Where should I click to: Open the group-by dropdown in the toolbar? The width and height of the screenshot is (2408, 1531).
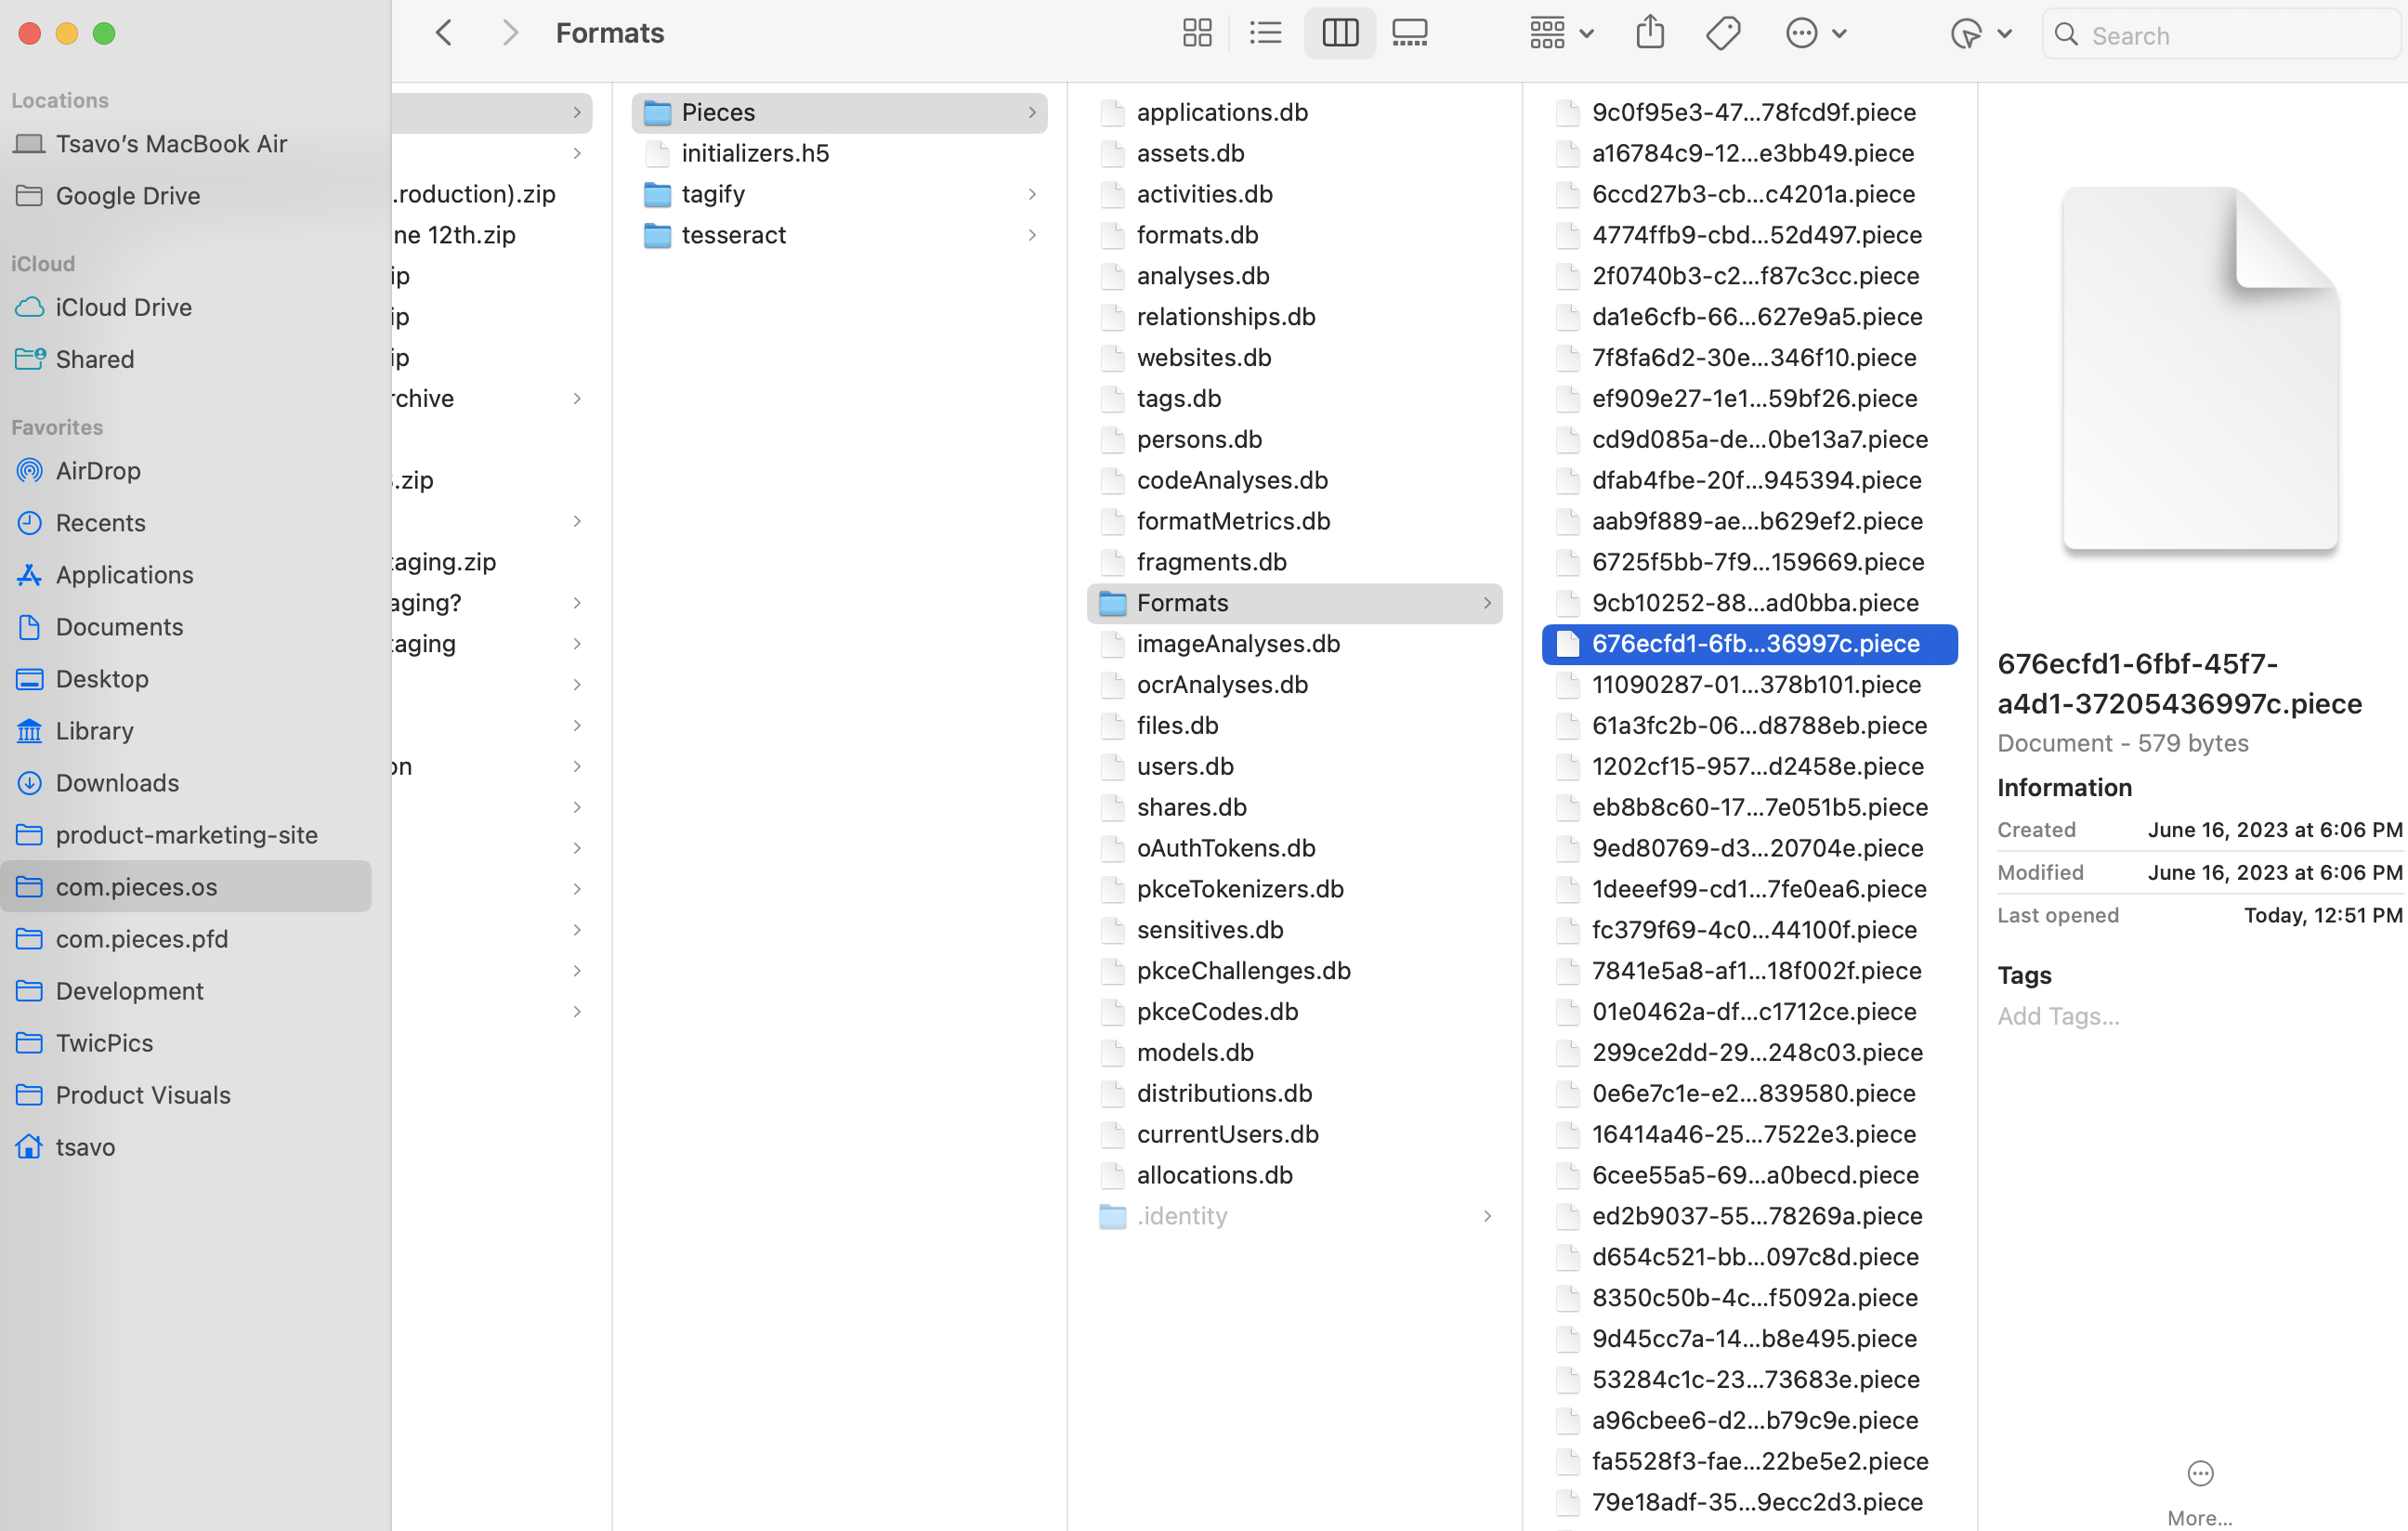point(1558,32)
